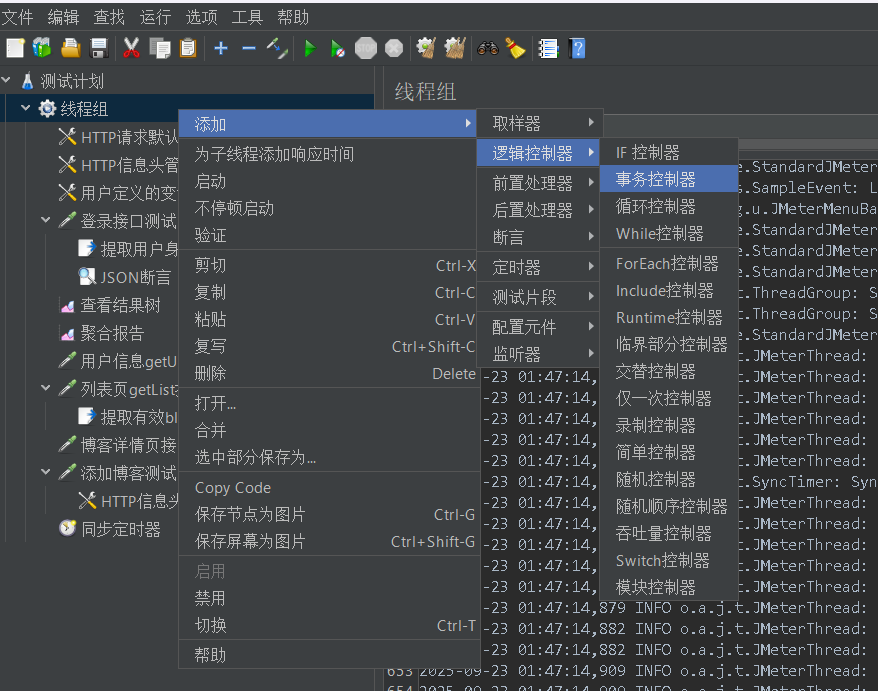
Task: Open the Function Helper dialog icon
Action: pyautogui.click(x=547, y=47)
